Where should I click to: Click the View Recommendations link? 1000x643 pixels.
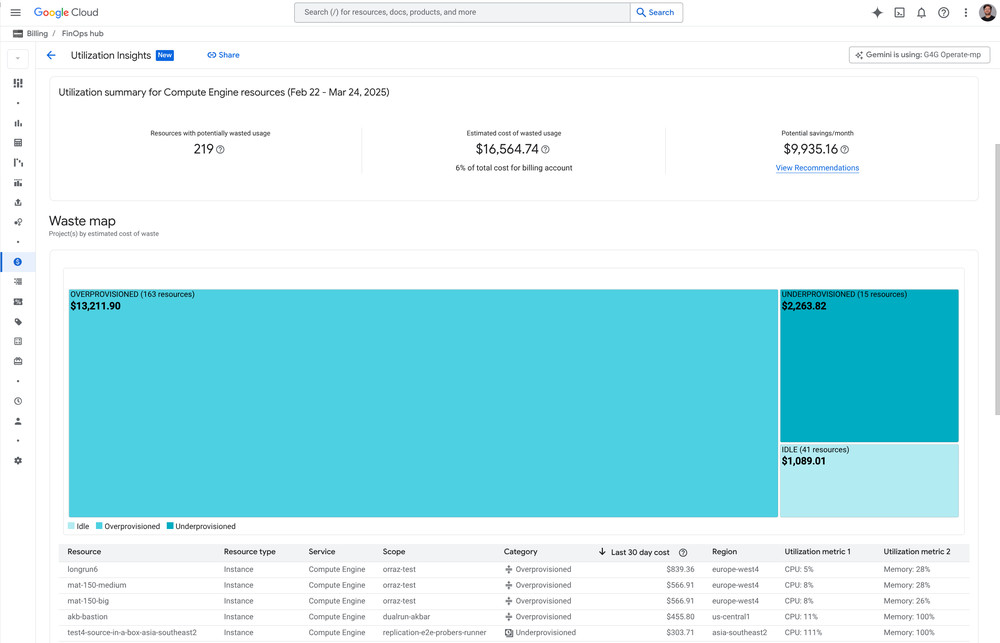pyautogui.click(x=817, y=168)
